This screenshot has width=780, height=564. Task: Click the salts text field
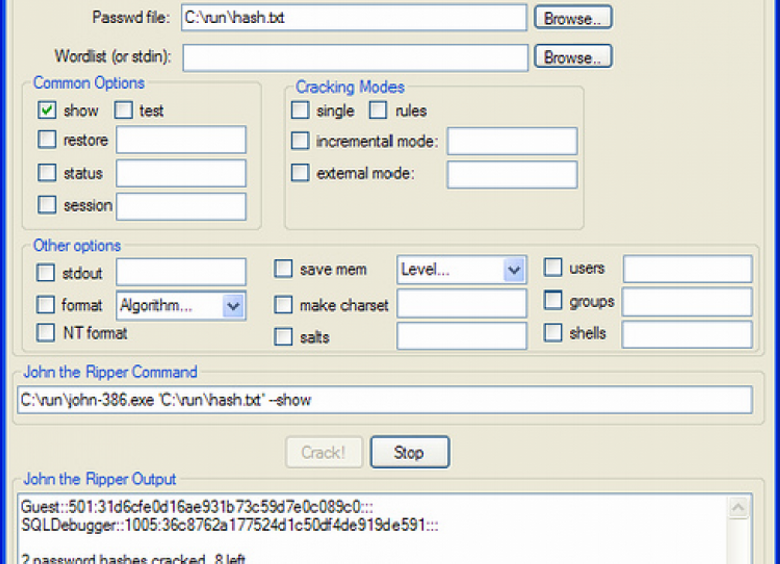[x=462, y=336]
